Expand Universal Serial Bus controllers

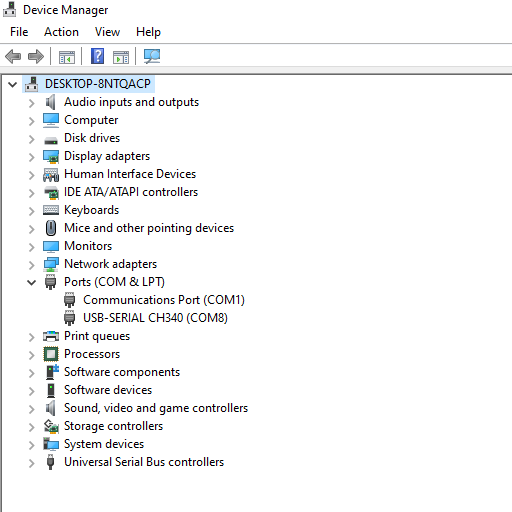click(31, 463)
